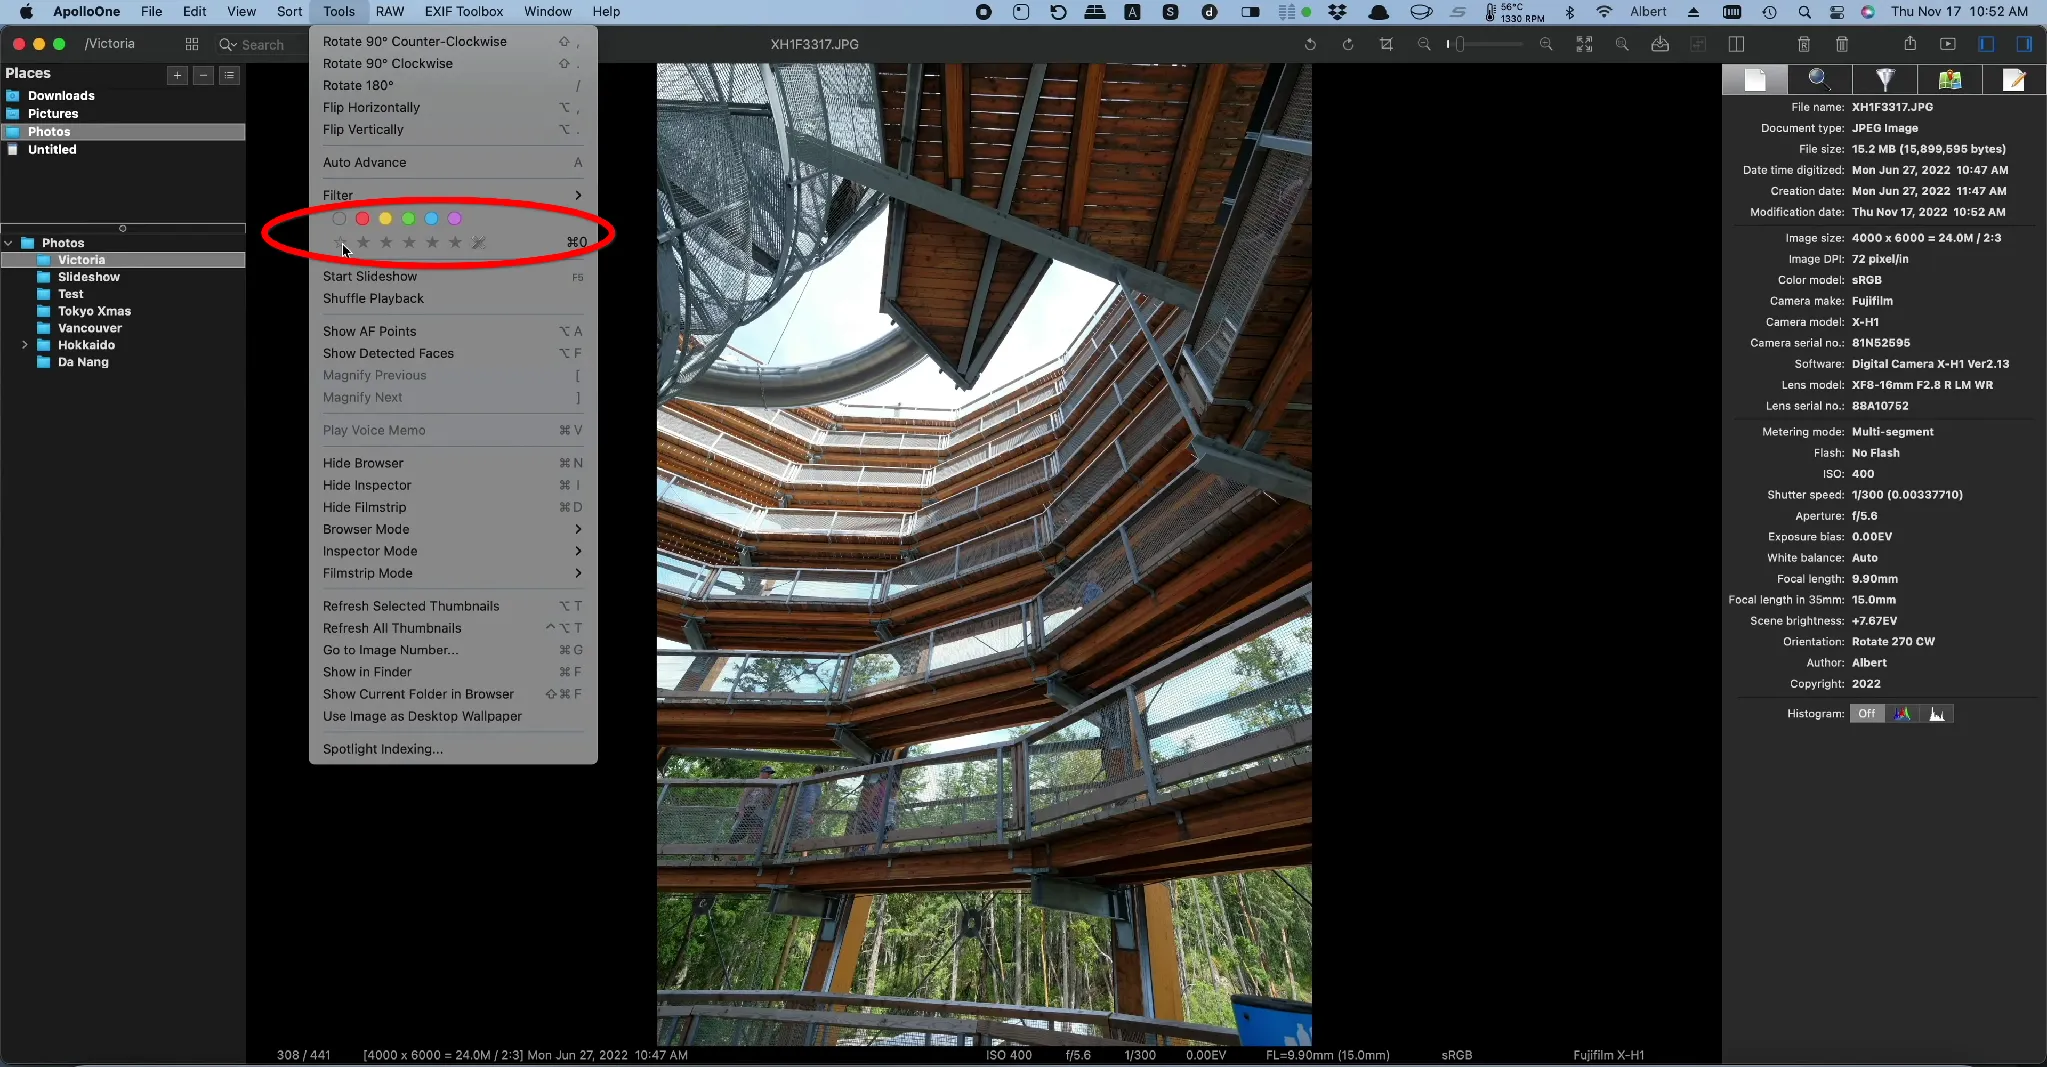Choose Start Slideshow menu item
Screen dimensions: 2047x1067
click(453, 276)
